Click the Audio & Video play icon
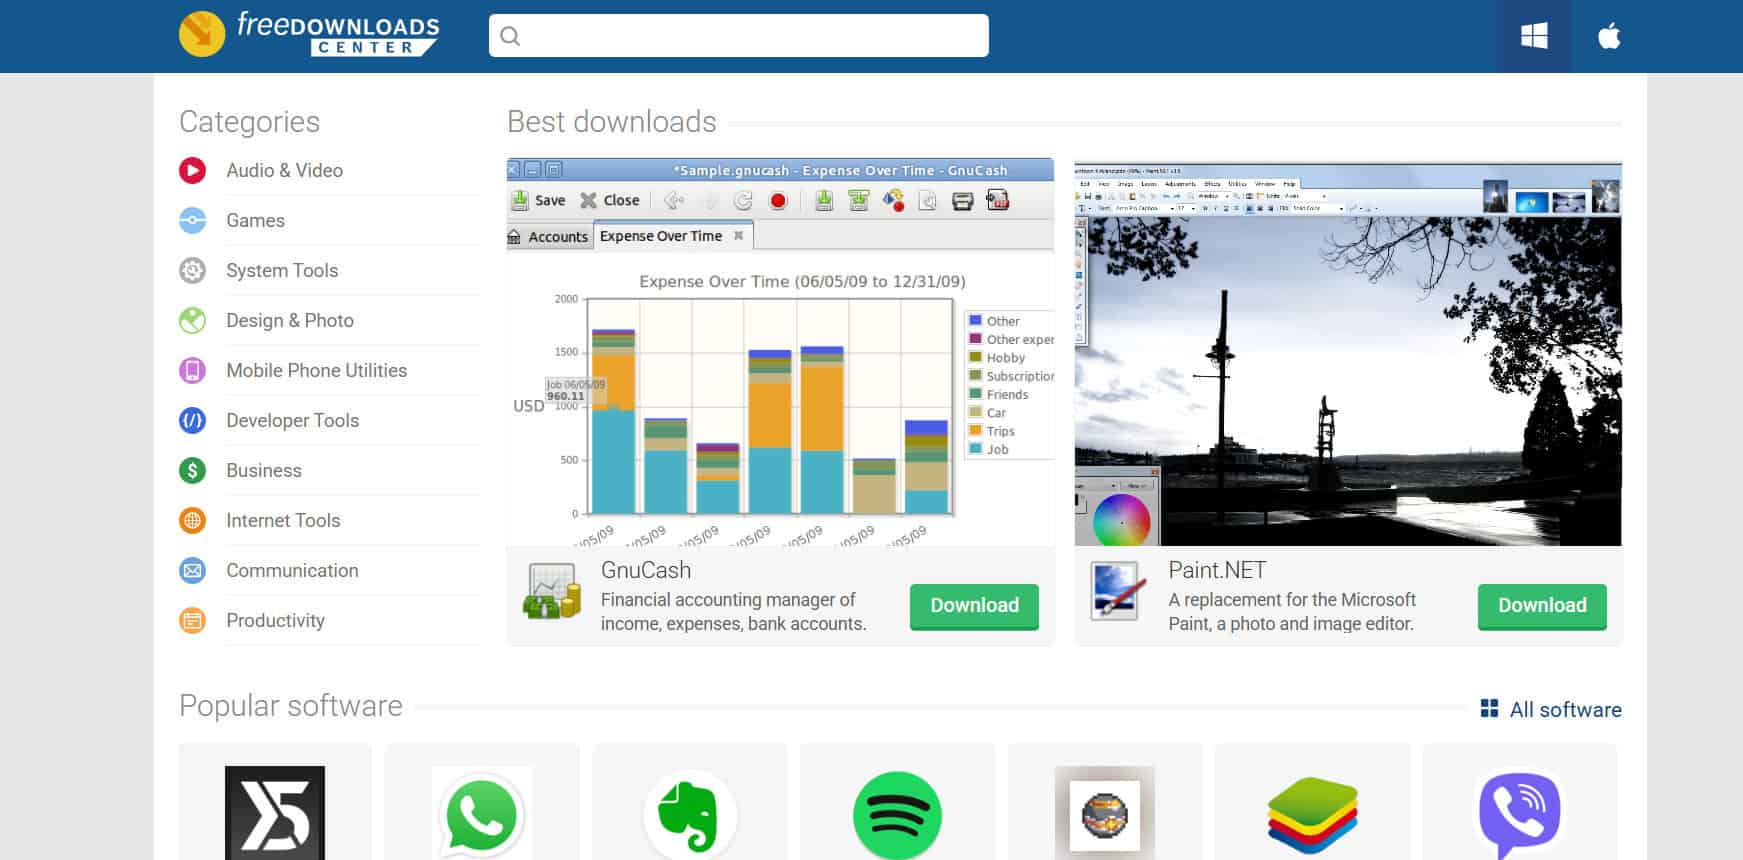 [192, 170]
